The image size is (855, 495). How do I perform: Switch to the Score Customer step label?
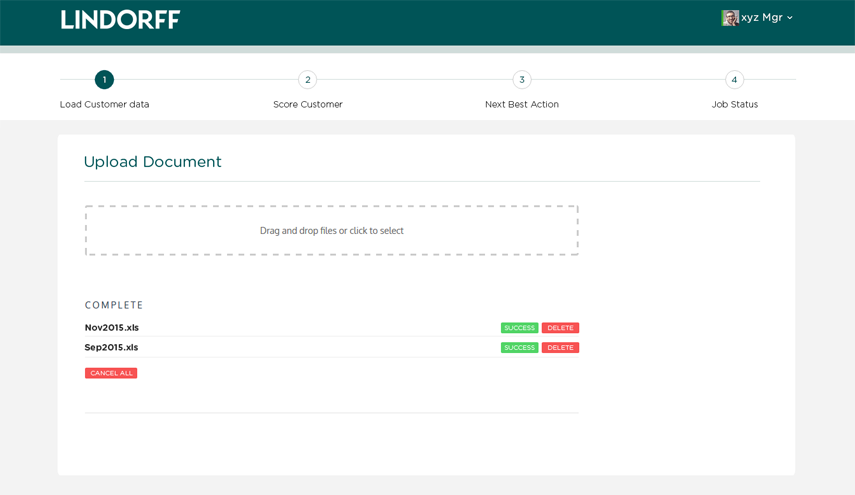click(308, 104)
